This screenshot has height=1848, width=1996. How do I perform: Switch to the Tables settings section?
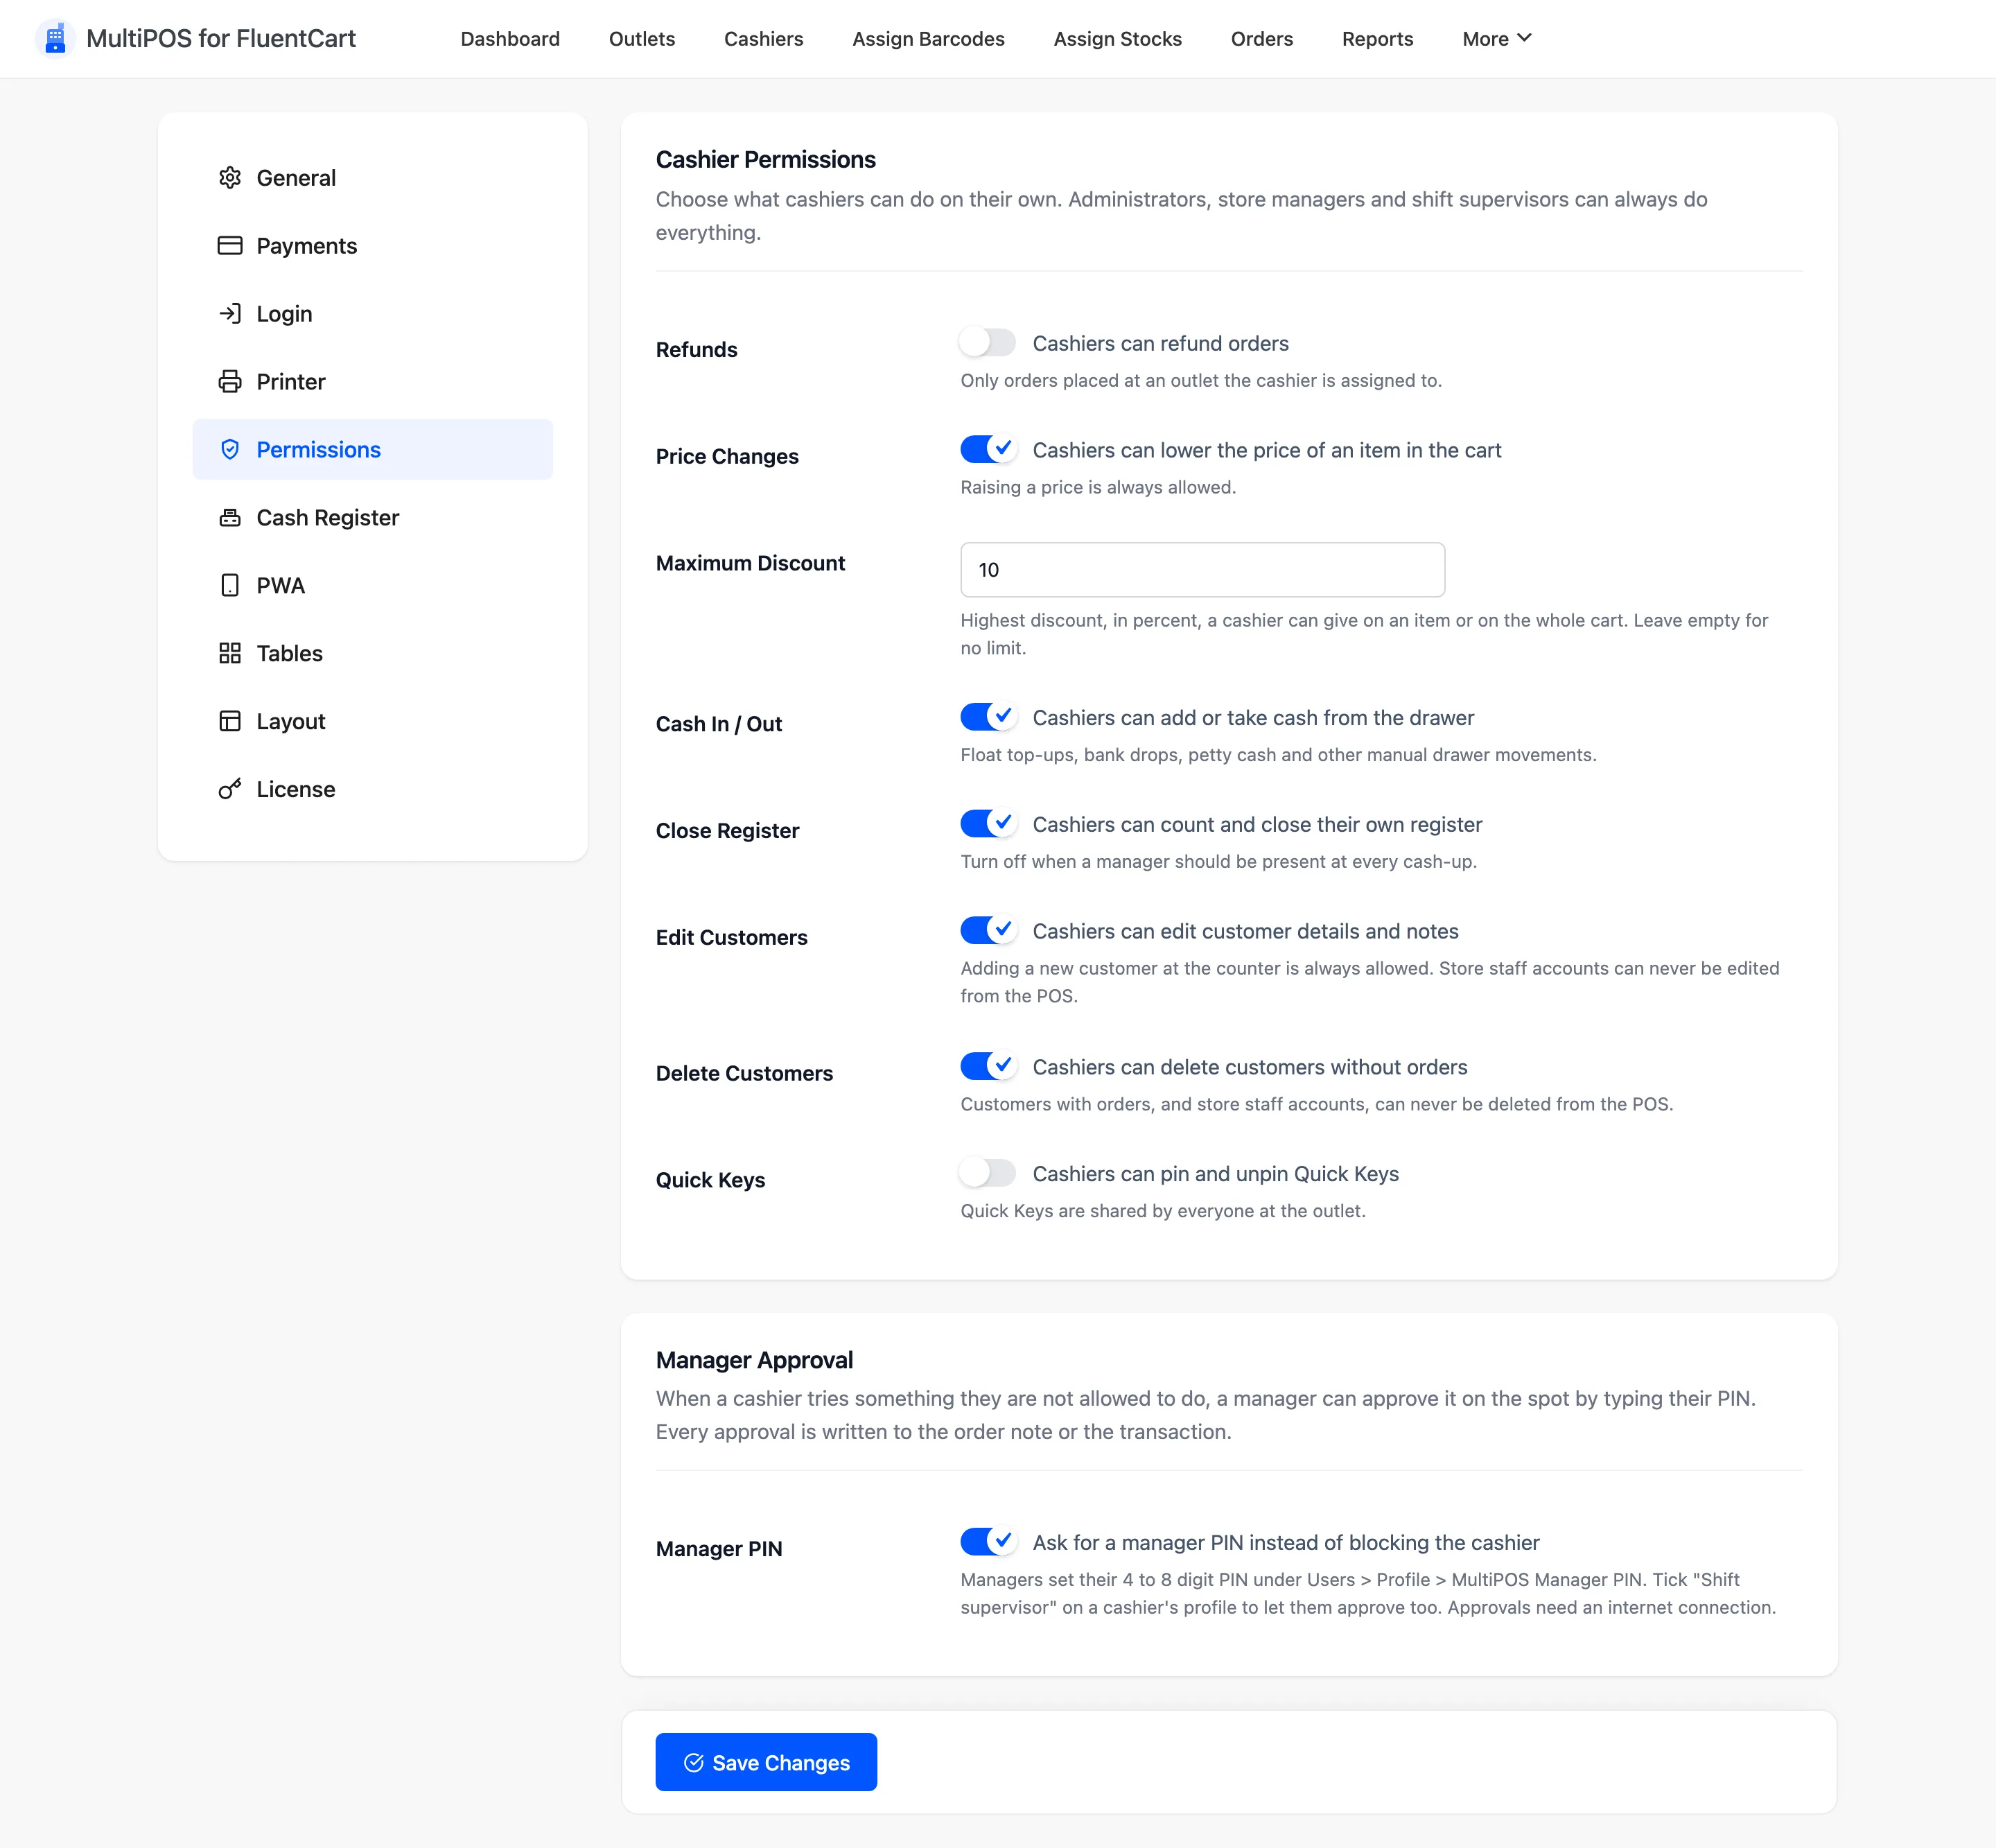(x=373, y=654)
